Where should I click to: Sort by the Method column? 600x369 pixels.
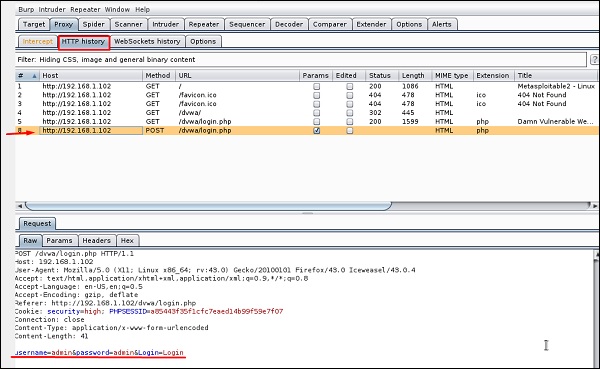[159, 75]
